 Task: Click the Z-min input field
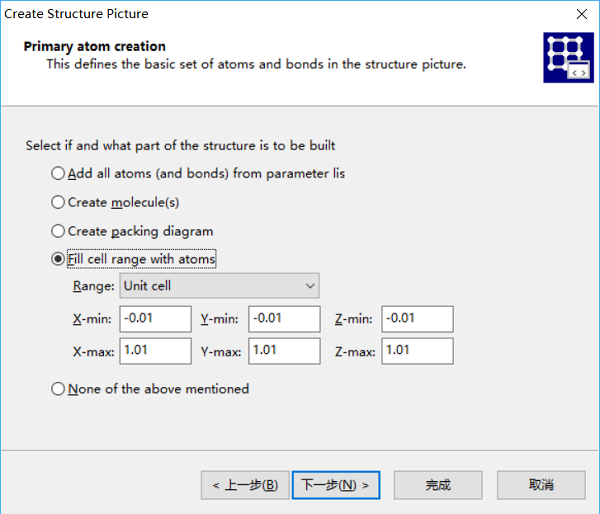(417, 319)
